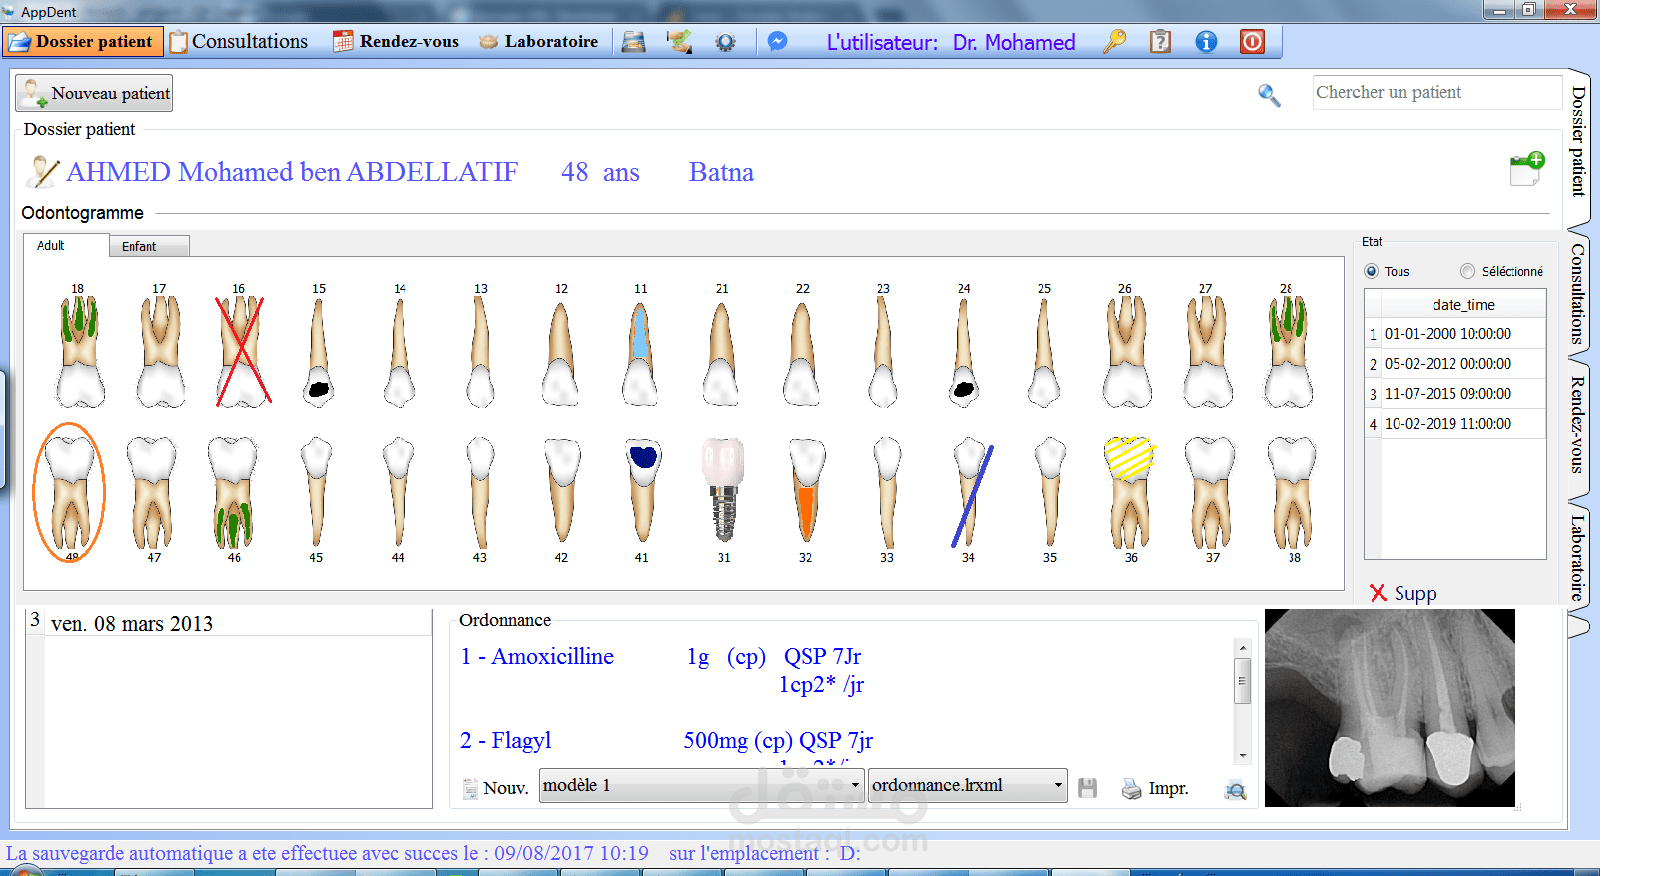Viewport: 1657px width, 876px height.
Task: Select tooth 36 with yellow hatching
Action: coord(1130,495)
